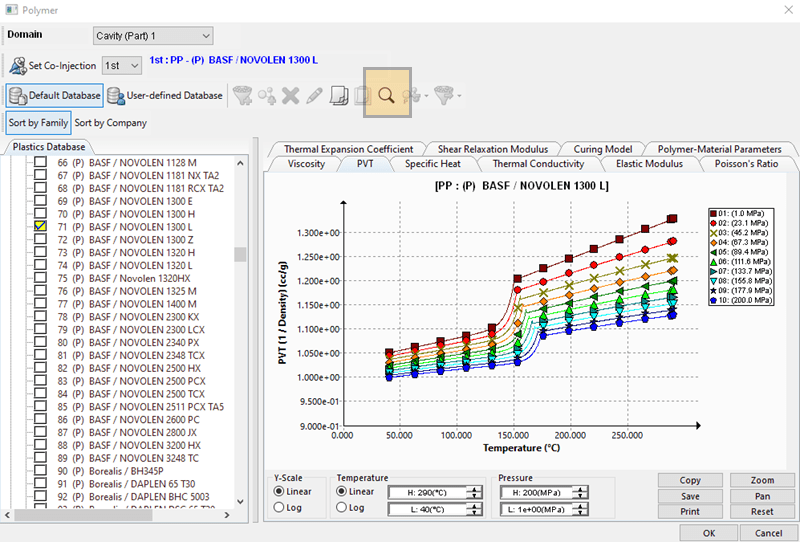Open the co-injection 1st dropdown
Image resolution: width=800 pixels, height=542 pixels.
[x=122, y=65]
